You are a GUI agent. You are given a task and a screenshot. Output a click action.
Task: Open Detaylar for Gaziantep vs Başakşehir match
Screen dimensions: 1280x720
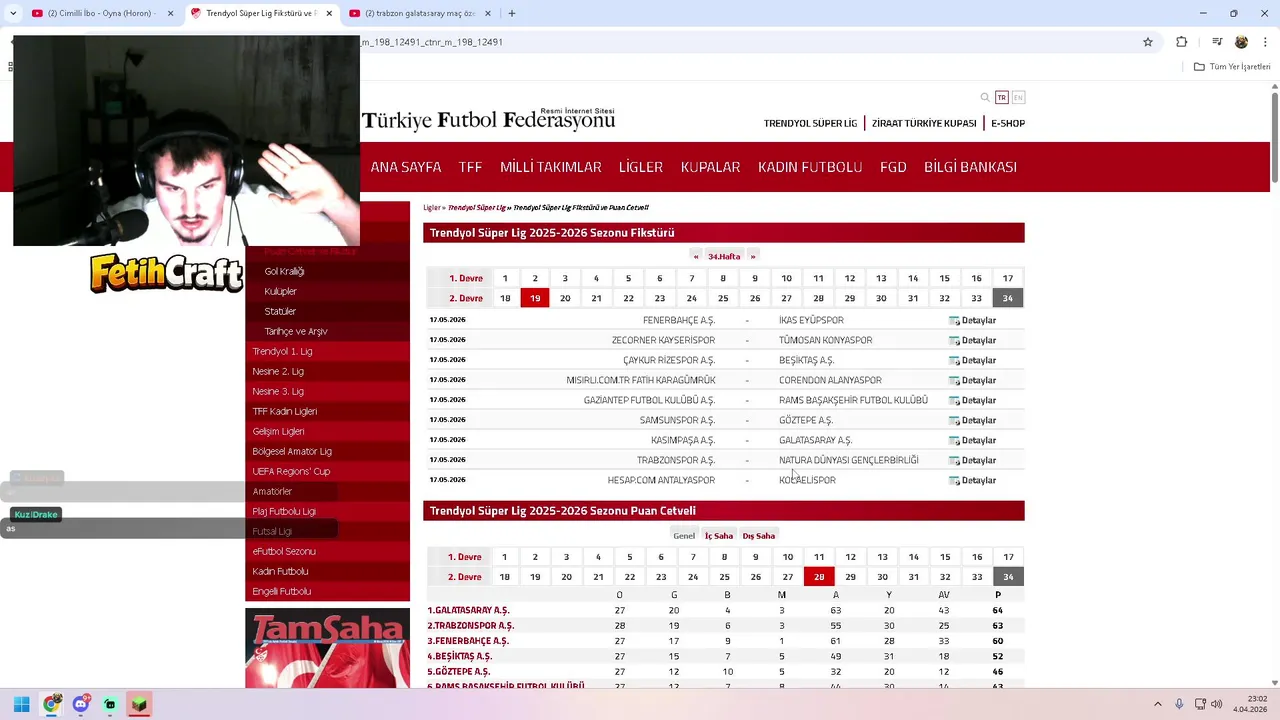pos(972,400)
